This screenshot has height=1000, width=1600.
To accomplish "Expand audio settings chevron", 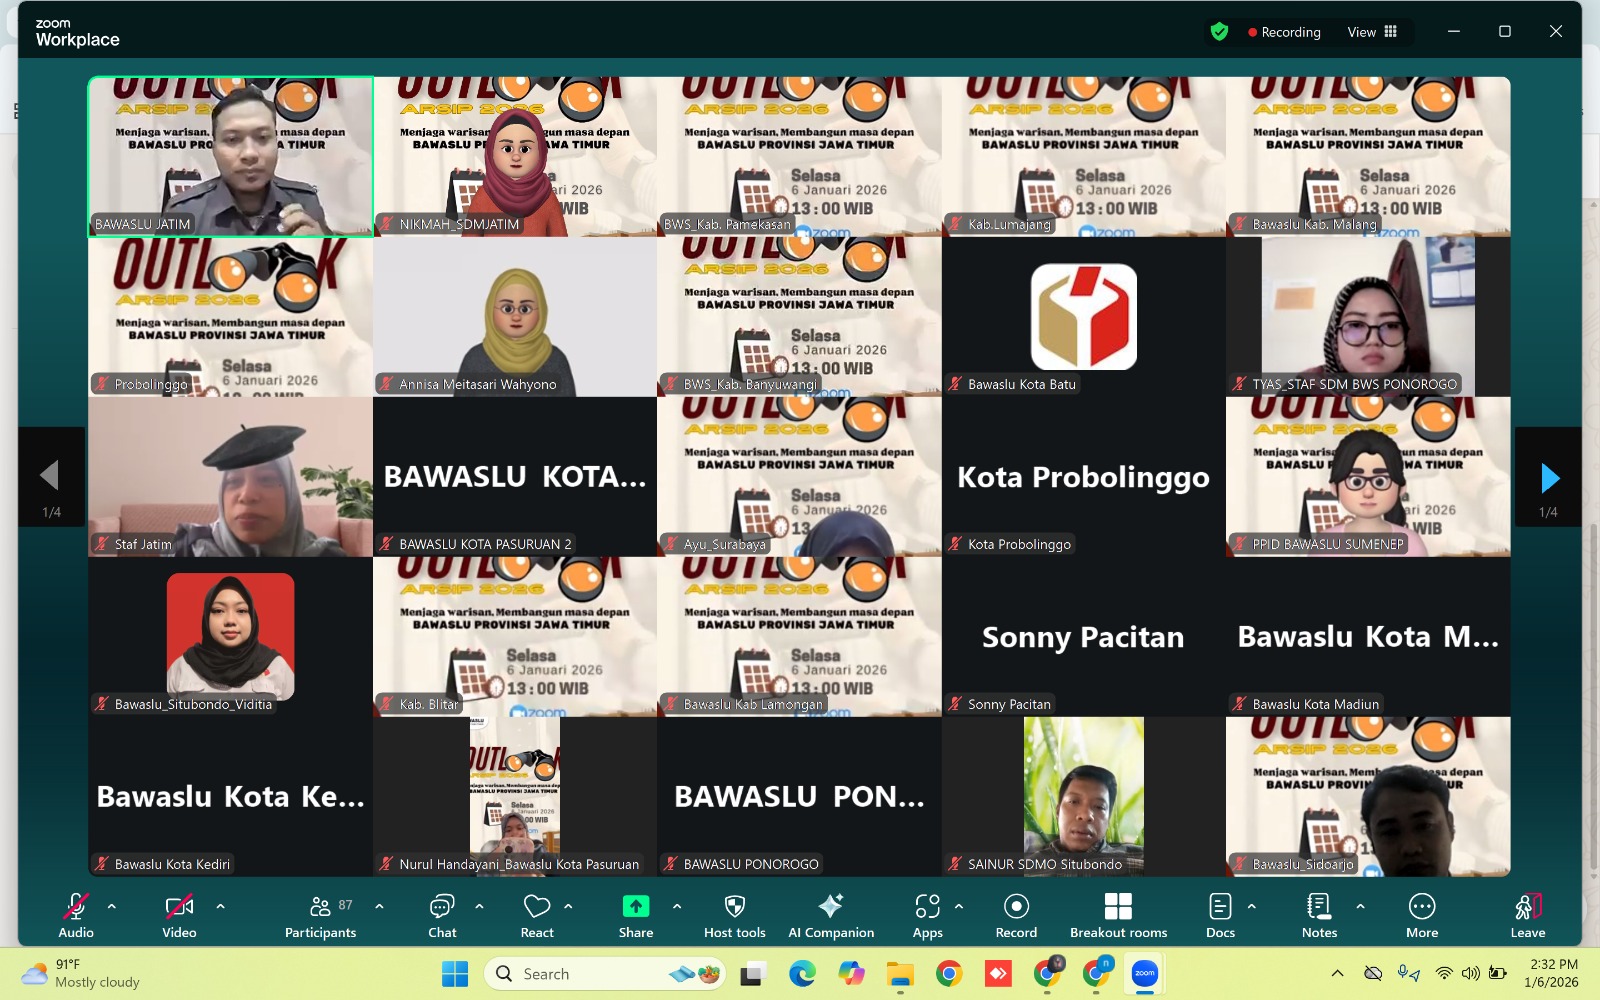I will 110,908.
